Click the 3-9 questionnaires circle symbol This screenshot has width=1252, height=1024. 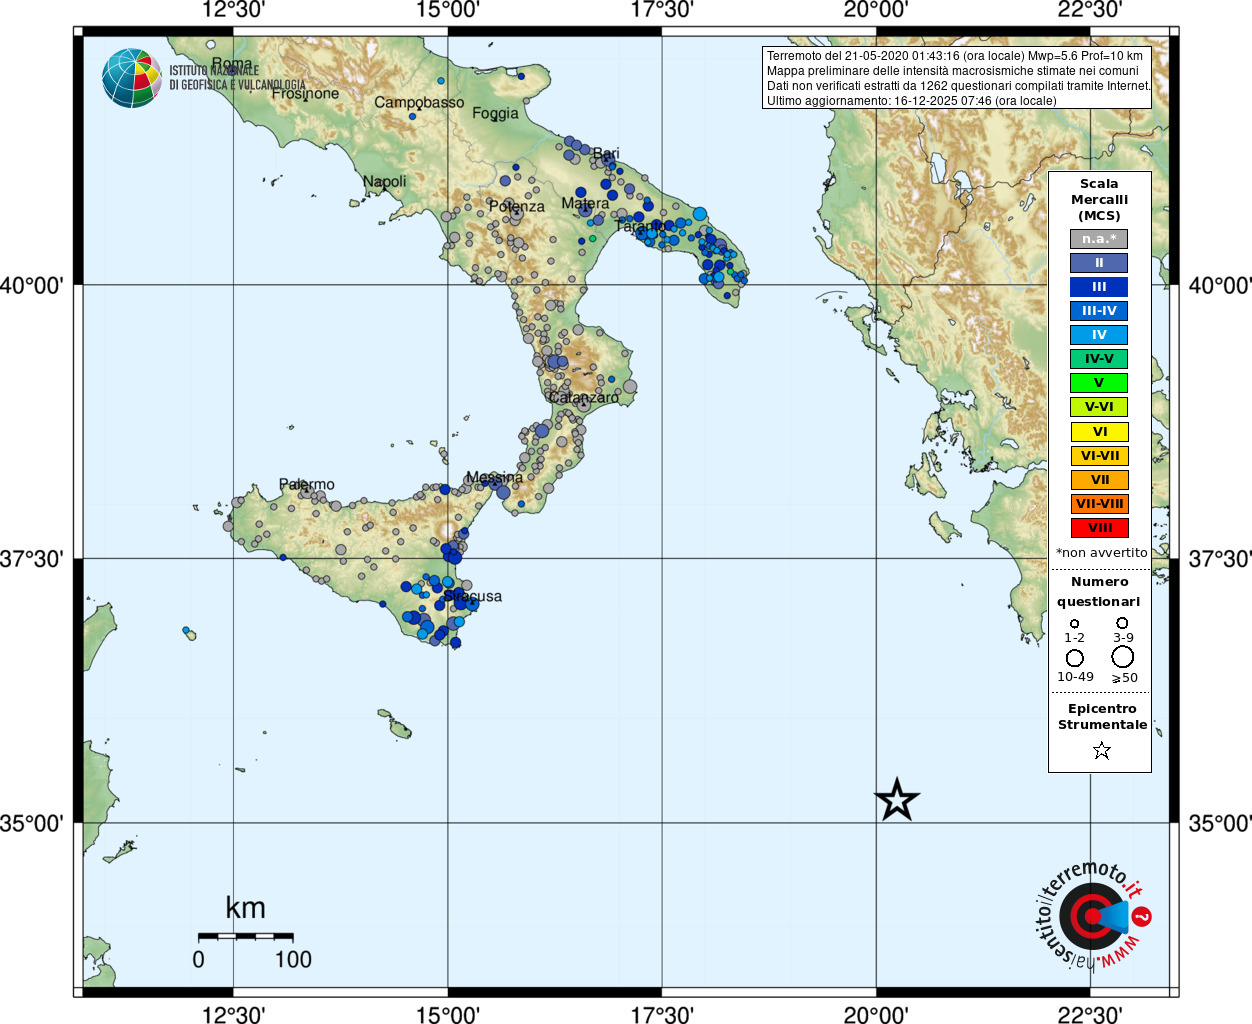[1122, 623]
